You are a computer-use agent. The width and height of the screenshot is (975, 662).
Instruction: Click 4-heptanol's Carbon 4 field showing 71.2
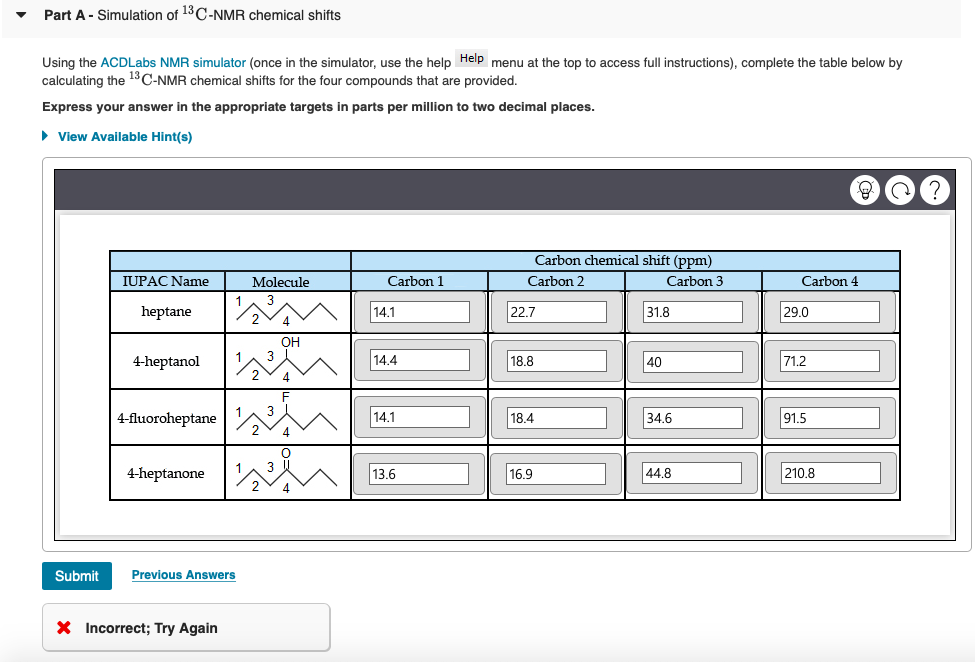pyautogui.click(x=831, y=359)
